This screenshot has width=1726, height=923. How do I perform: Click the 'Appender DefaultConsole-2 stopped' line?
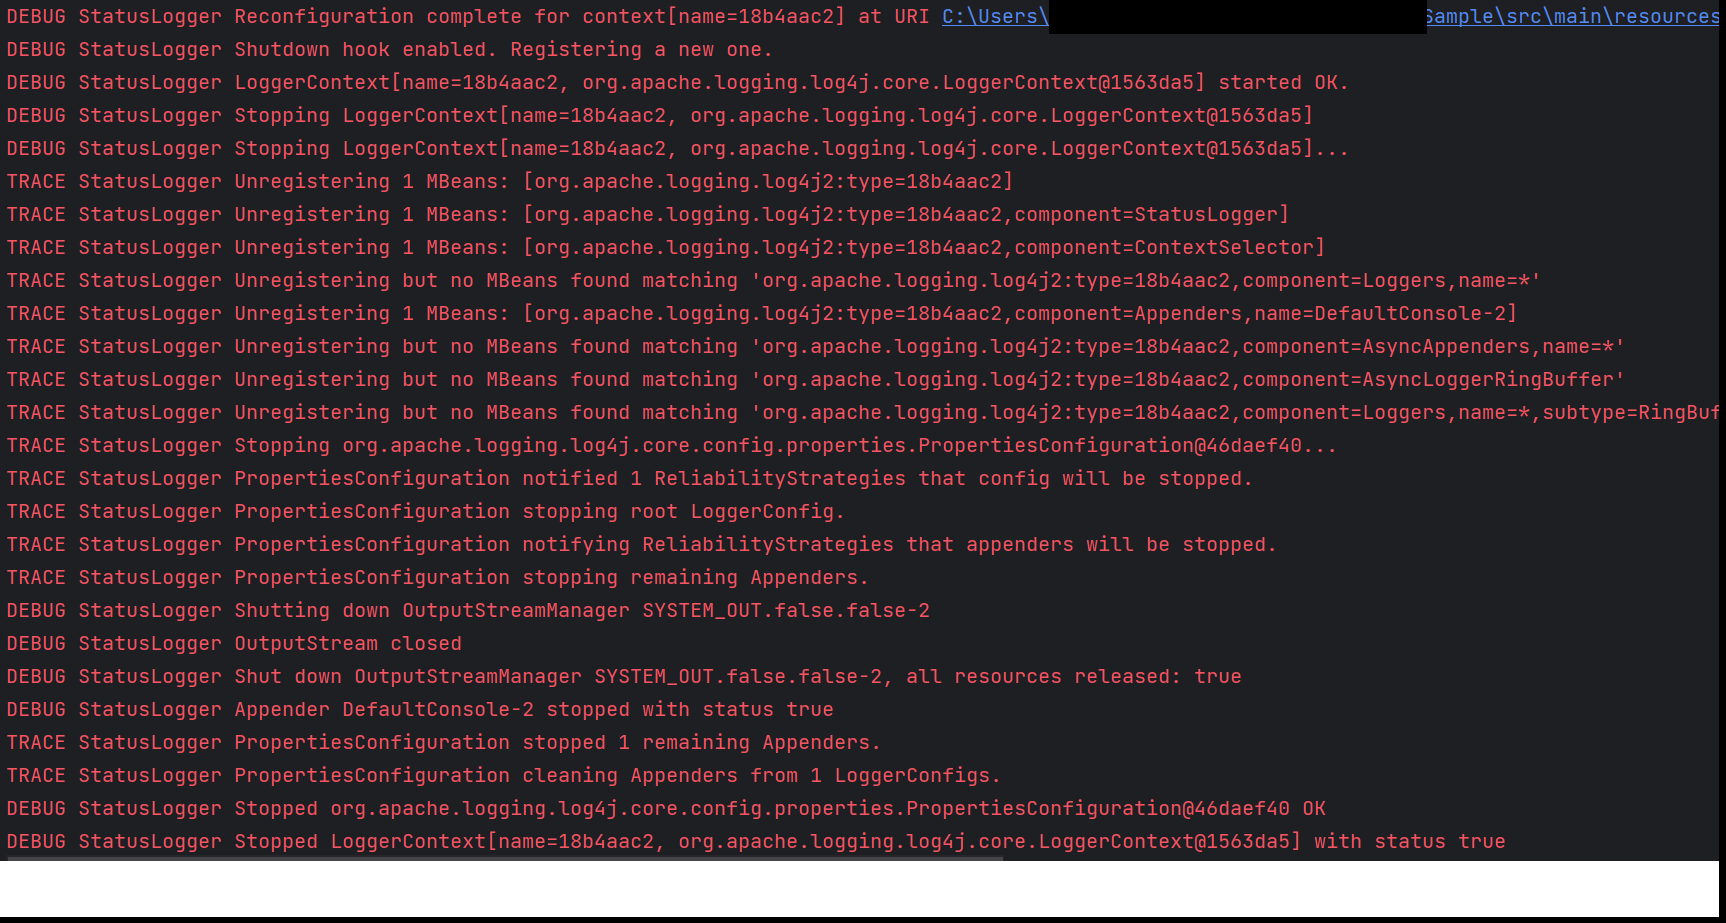pyautogui.click(x=400, y=709)
